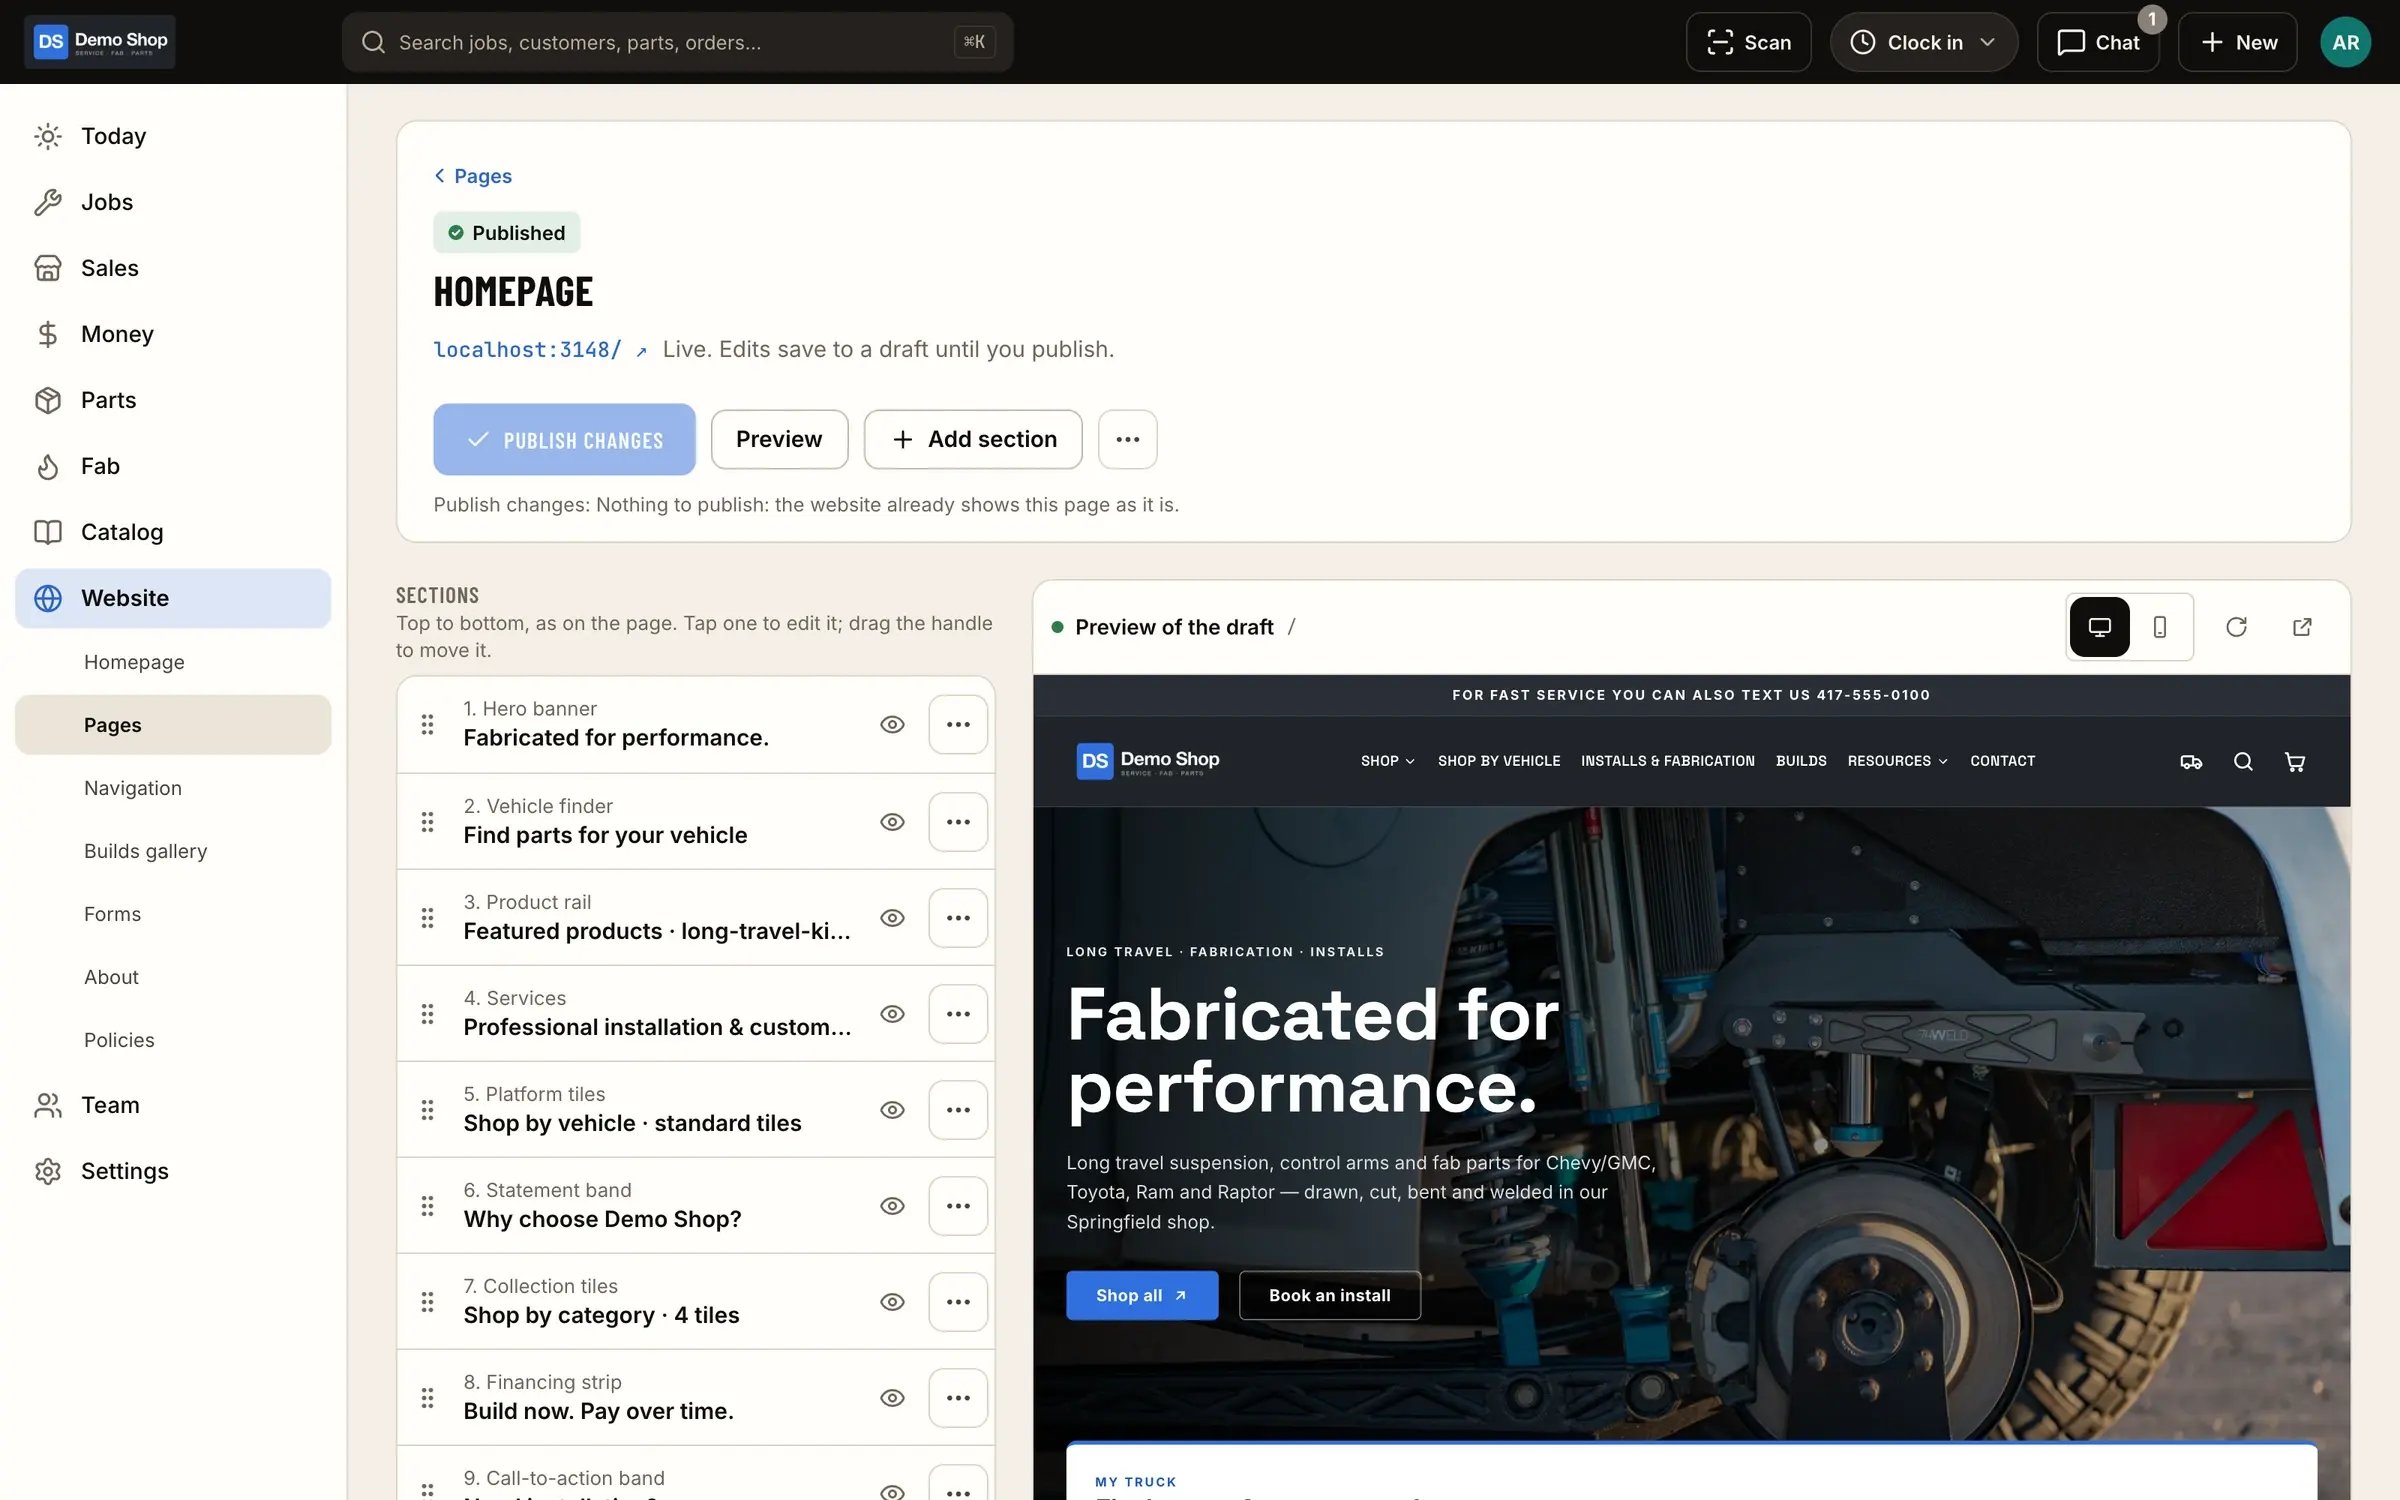Open the Parts sidebar item
This screenshot has width=2400, height=1500.
[x=173, y=400]
